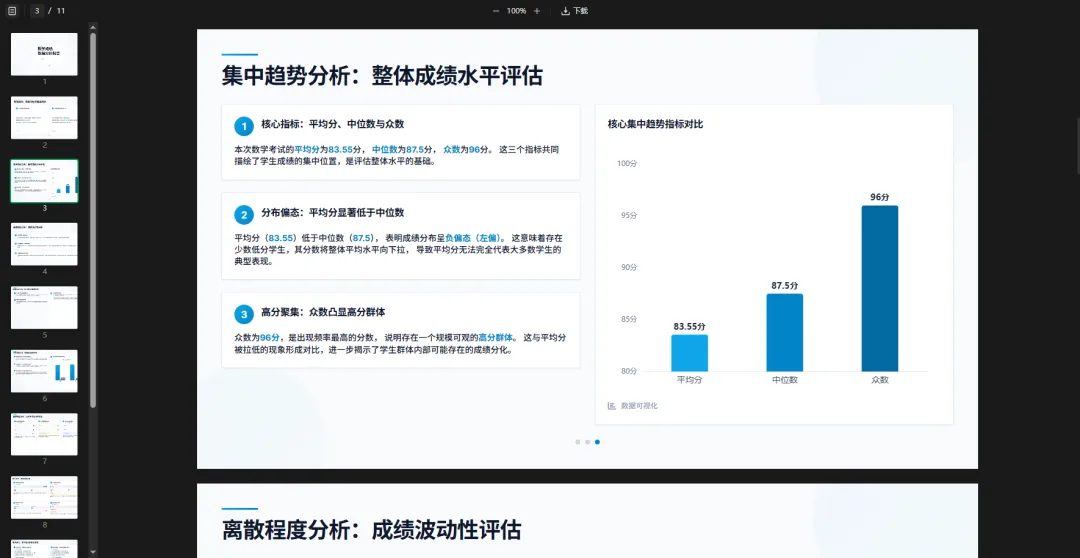The height and width of the screenshot is (558, 1080).
Task: Click the main document scrollbar on right edge
Action: coord(1077,145)
